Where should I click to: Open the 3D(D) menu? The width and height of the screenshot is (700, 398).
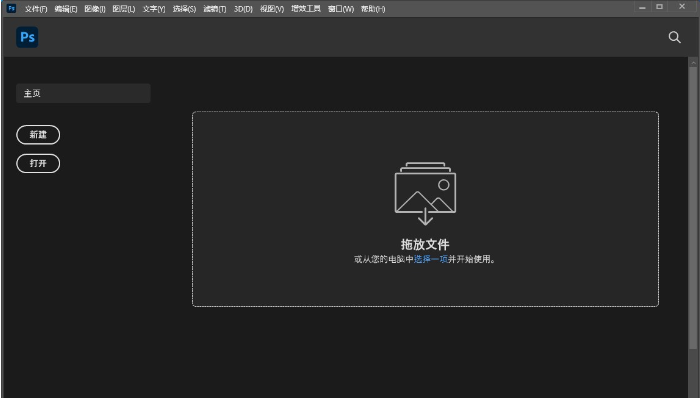coord(243,9)
